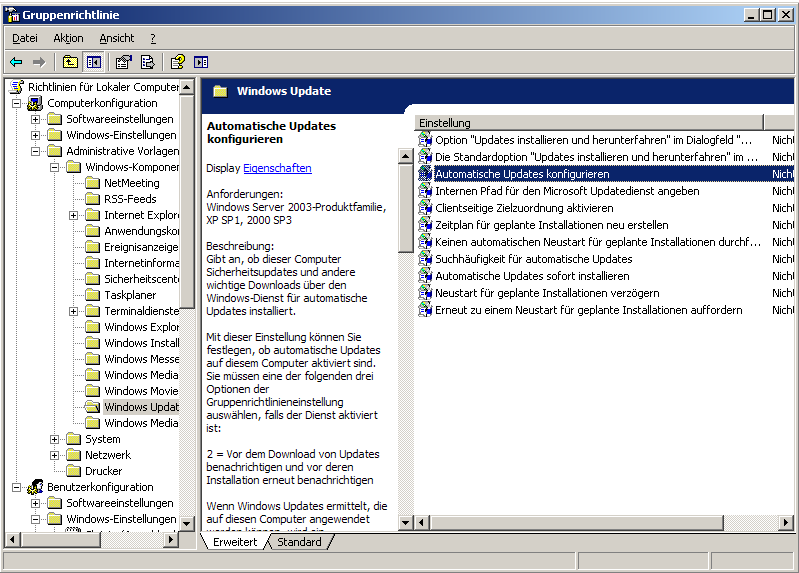Screen dimensions: 799x573
Task: Click the settings list horizontal scroll right arrow
Action: tap(786, 522)
